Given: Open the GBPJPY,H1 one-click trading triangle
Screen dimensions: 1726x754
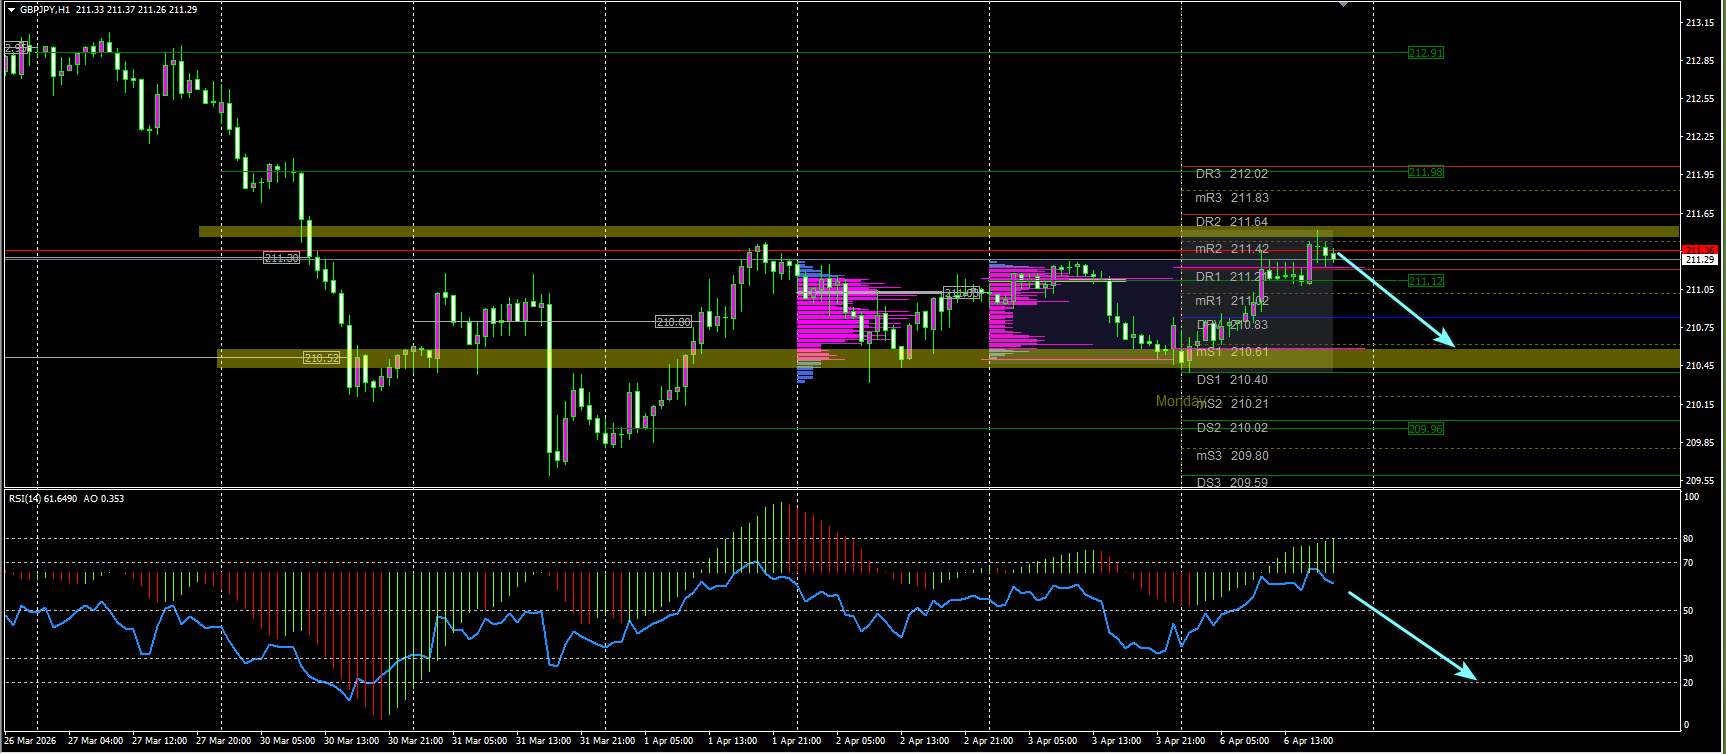Looking at the screenshot, I should (11, 9).
